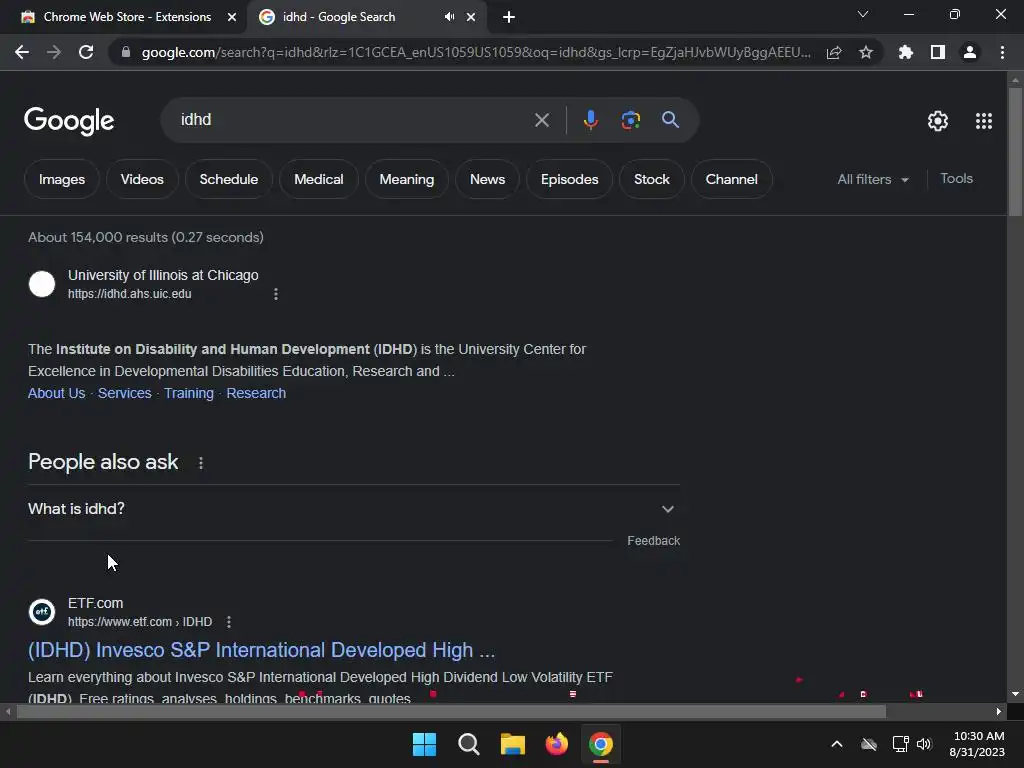Close the idhd Google Search tab
Viewport: 1024px width, 768px height.
tap(471, 17)
